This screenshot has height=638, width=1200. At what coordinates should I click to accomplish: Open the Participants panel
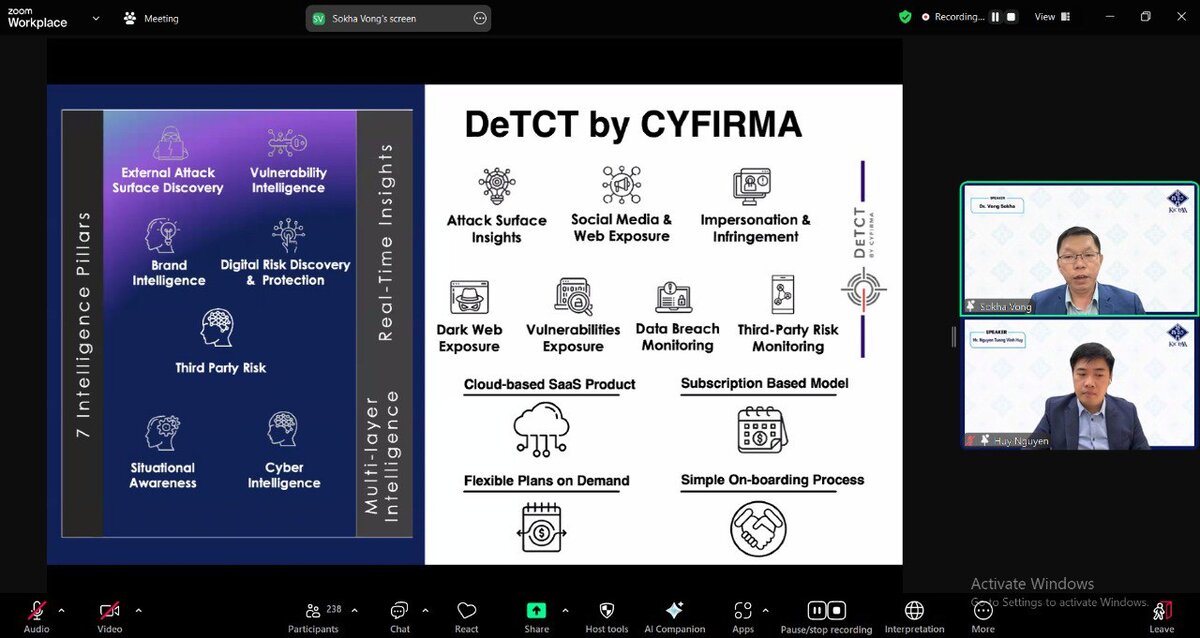pyautogui.click(x=314, y=616)
